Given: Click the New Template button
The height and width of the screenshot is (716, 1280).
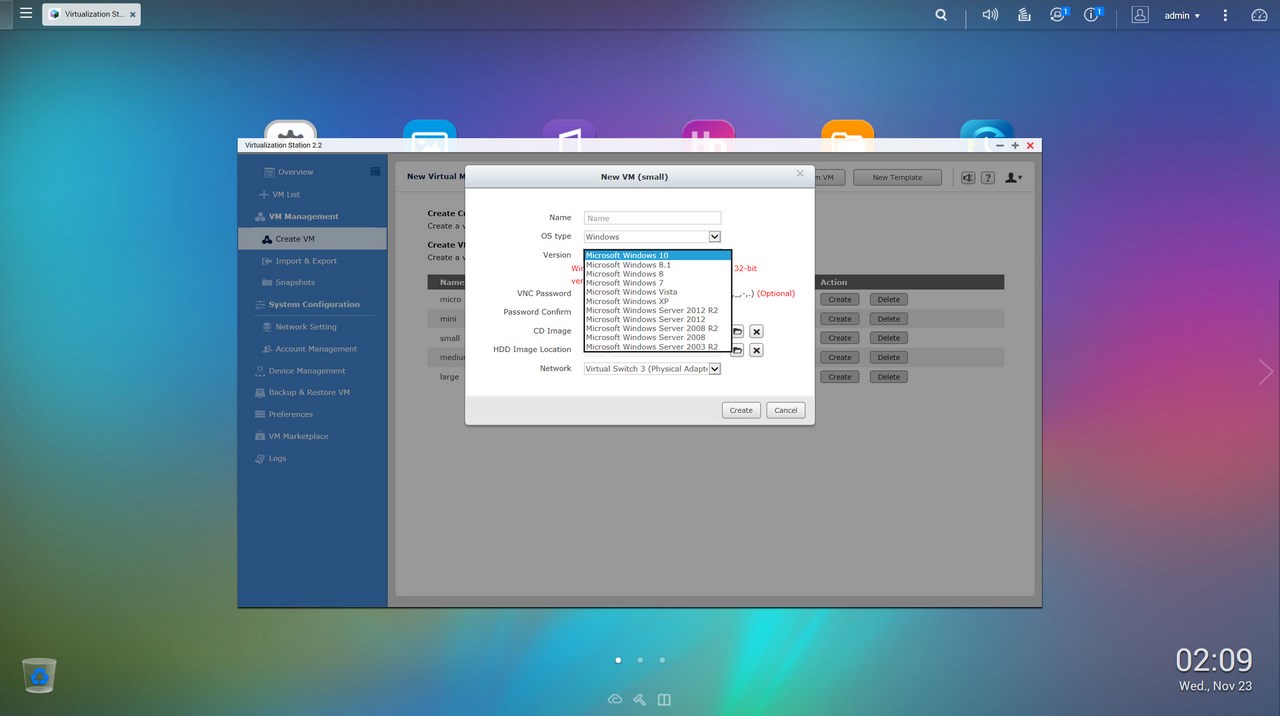Looking at the screenshot, I should click(897, 178).
